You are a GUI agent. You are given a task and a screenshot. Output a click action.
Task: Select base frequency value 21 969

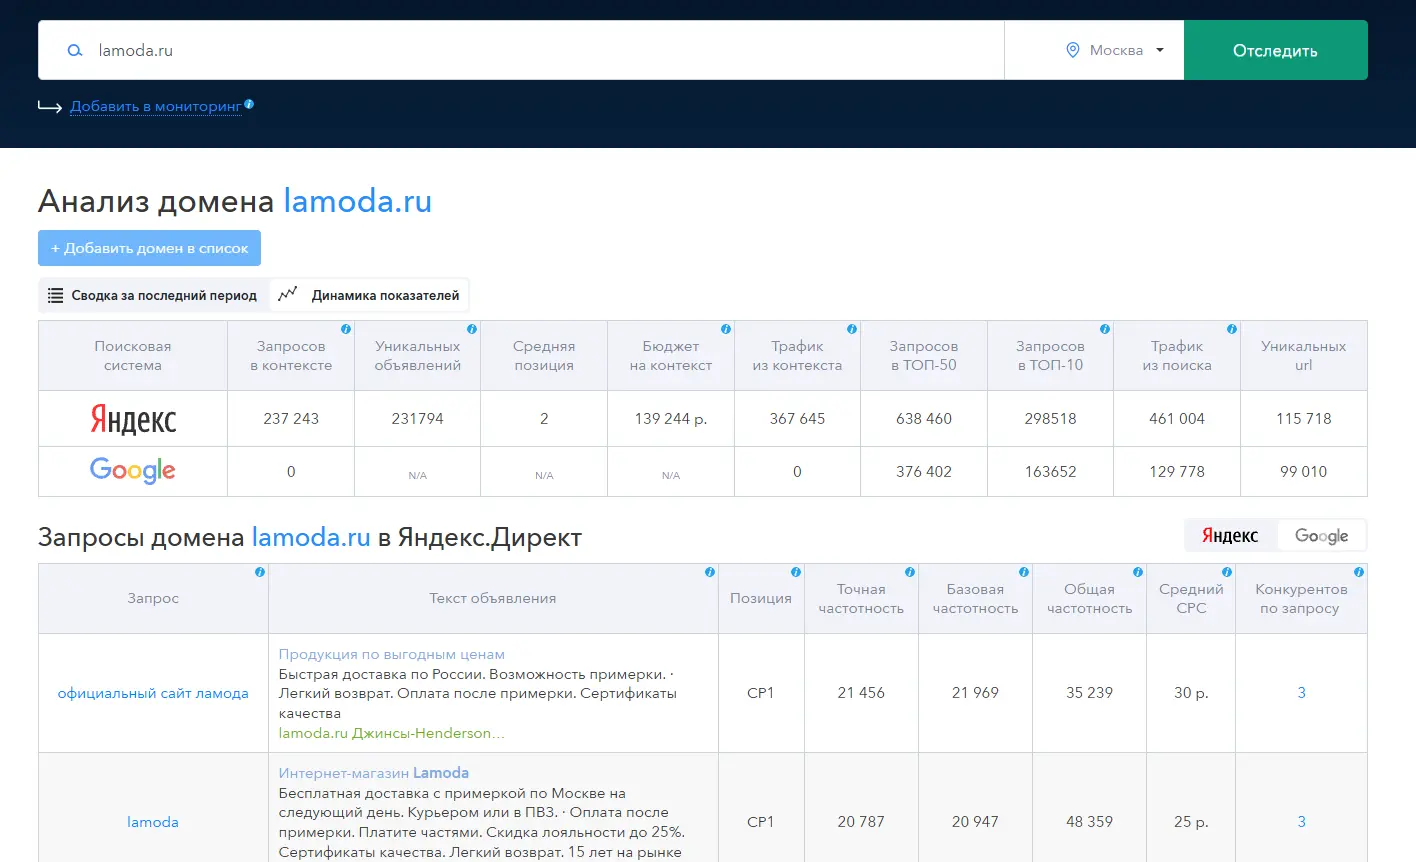point(975,692)
